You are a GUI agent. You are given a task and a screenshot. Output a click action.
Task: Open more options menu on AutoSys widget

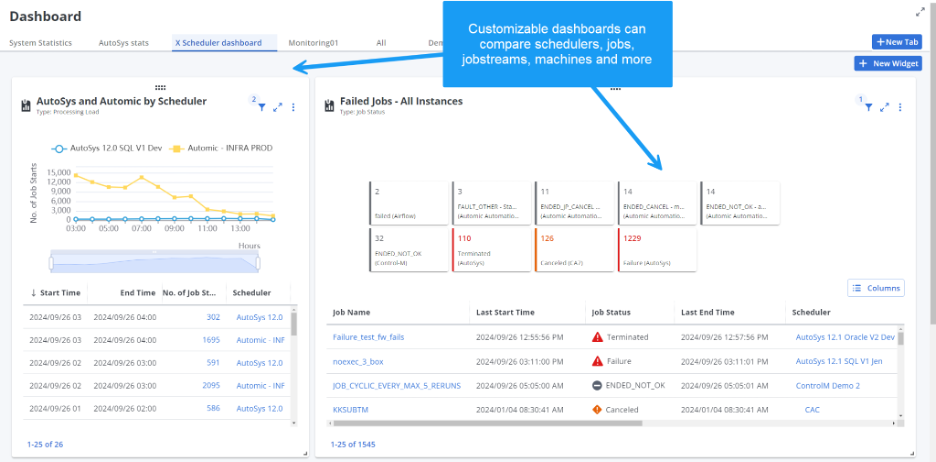click(x=293, y=107)
